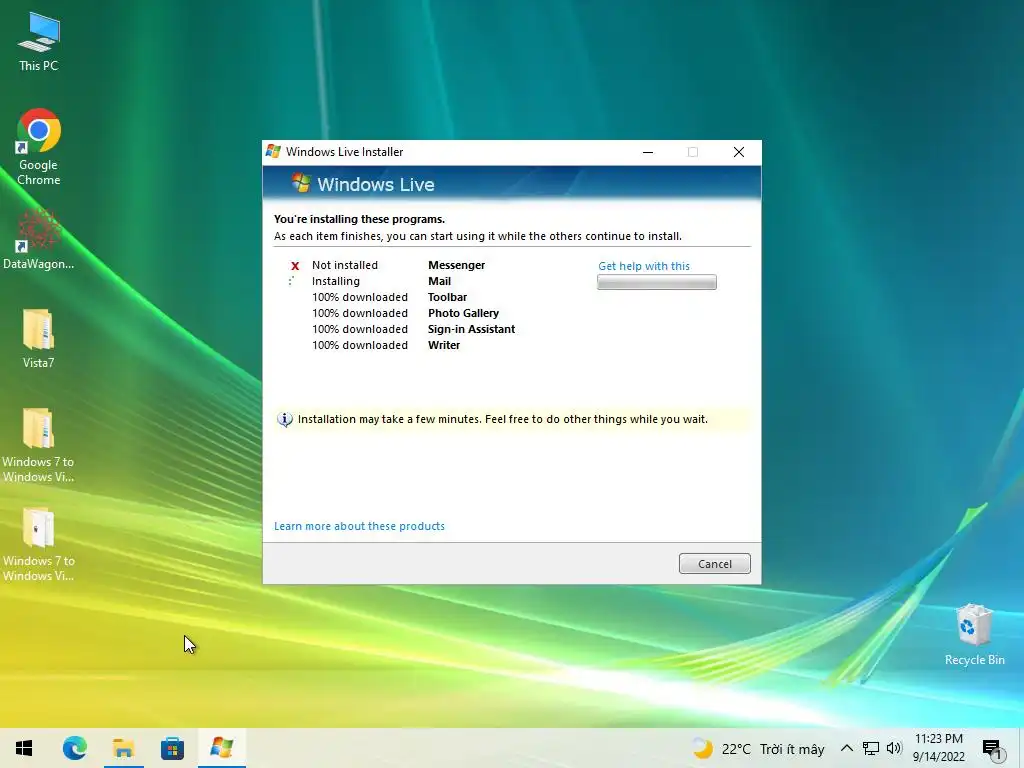Click the "You're installing these programs." heading
This screenshot has width=1024, height=768.
point(359,219)
